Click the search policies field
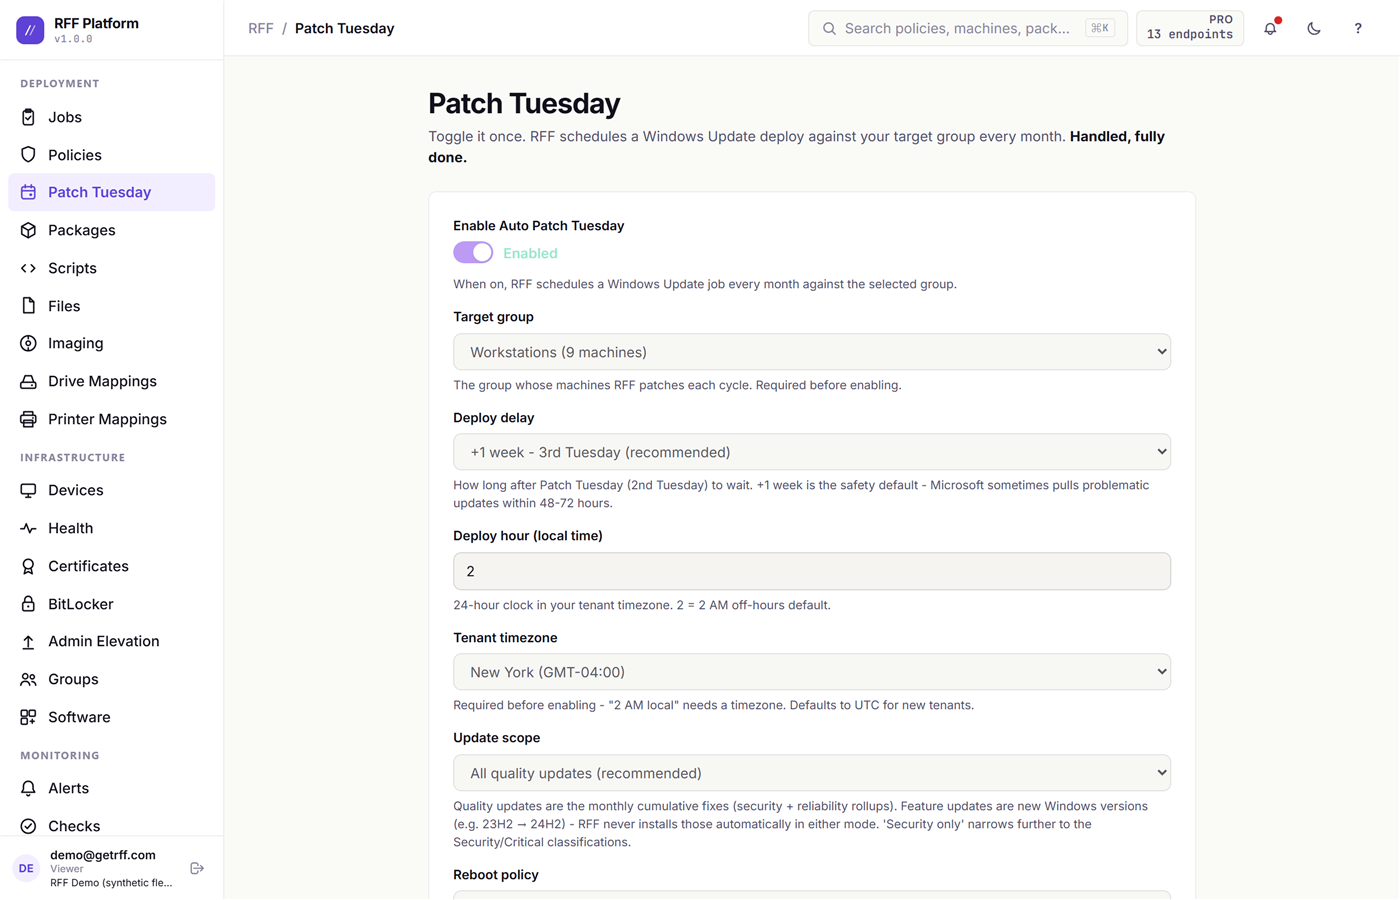The height and width of the screenshot is (900, 1400). 968,28
